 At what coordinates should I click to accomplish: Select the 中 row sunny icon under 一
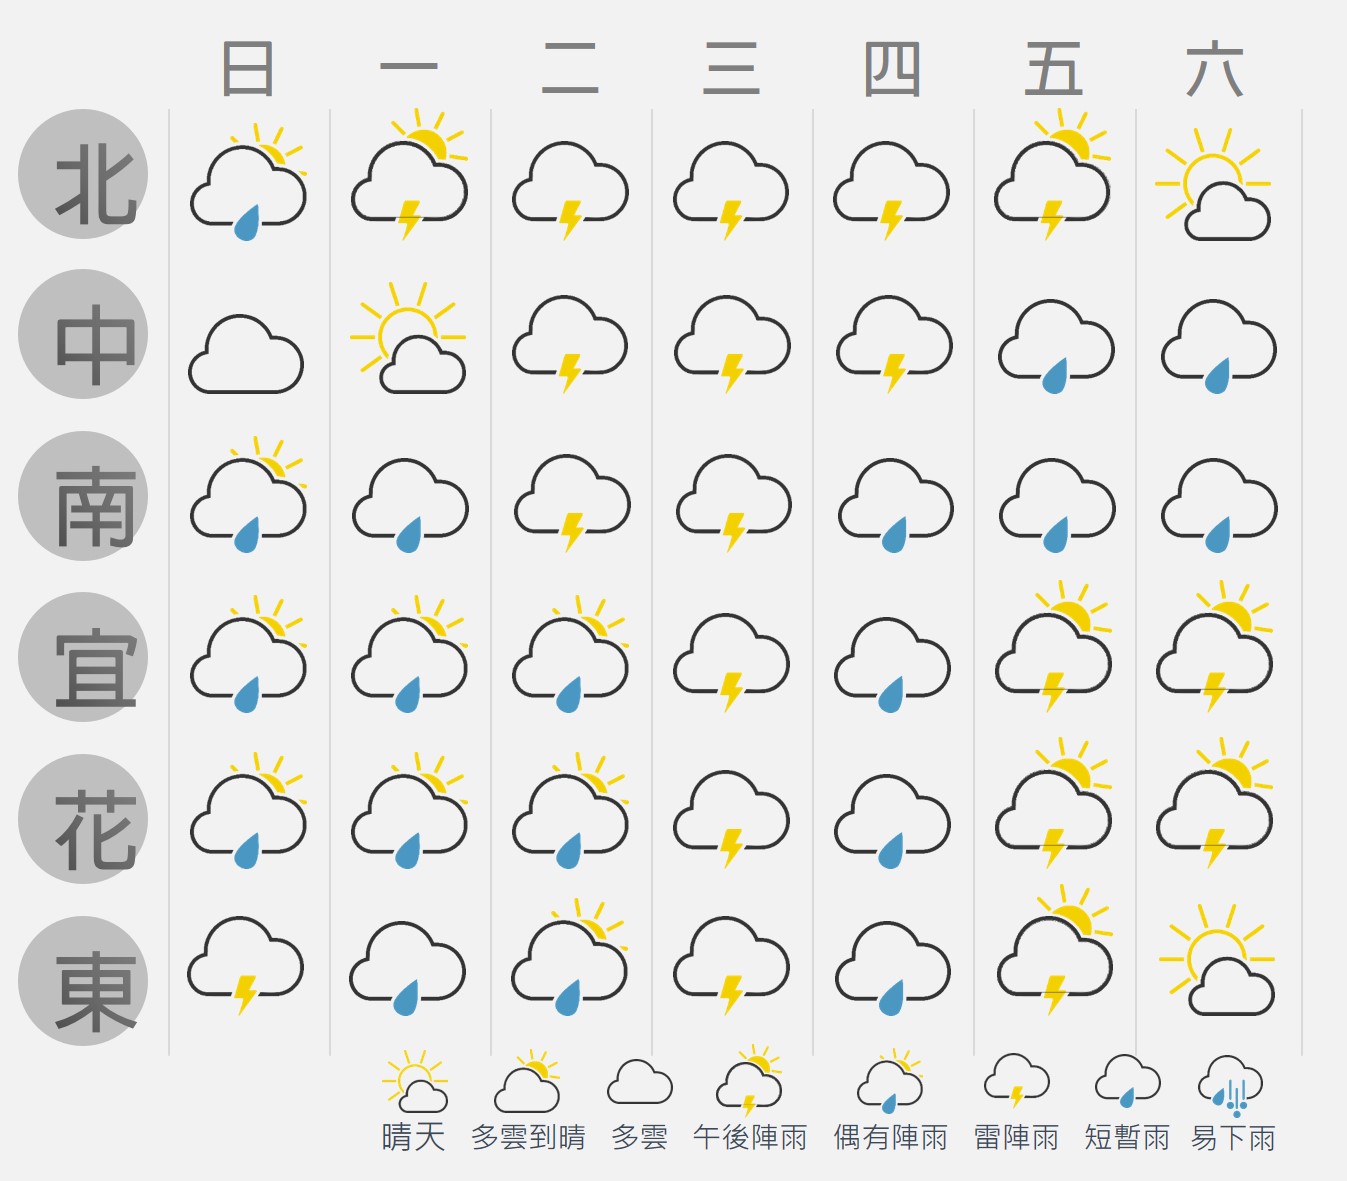coord(408,338)
